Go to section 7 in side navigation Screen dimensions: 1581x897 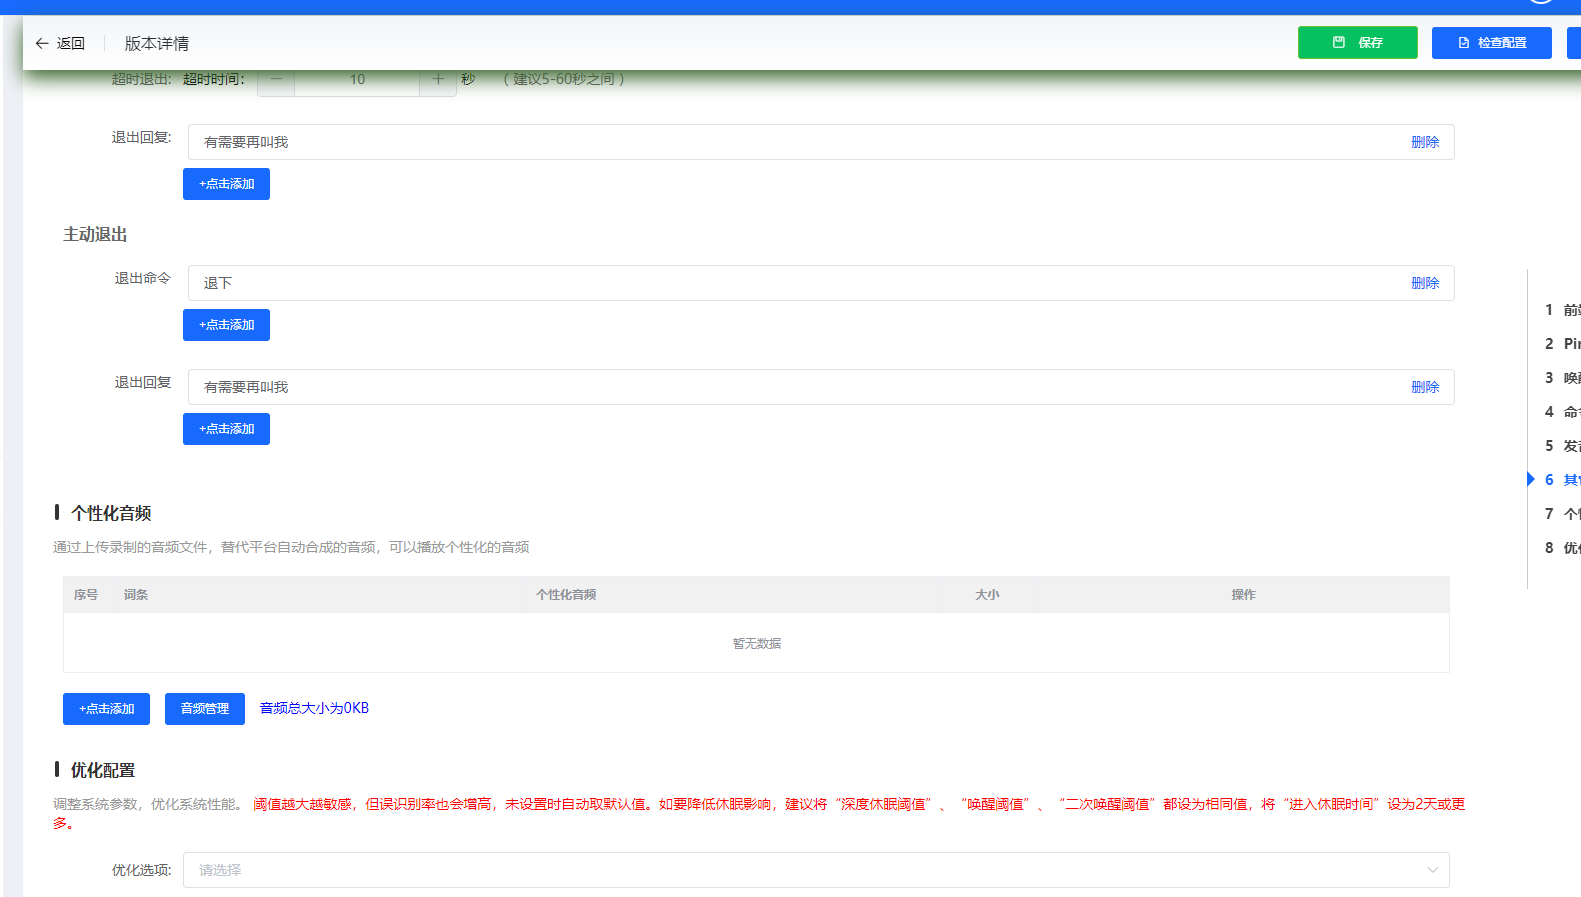pos(1561,514)
